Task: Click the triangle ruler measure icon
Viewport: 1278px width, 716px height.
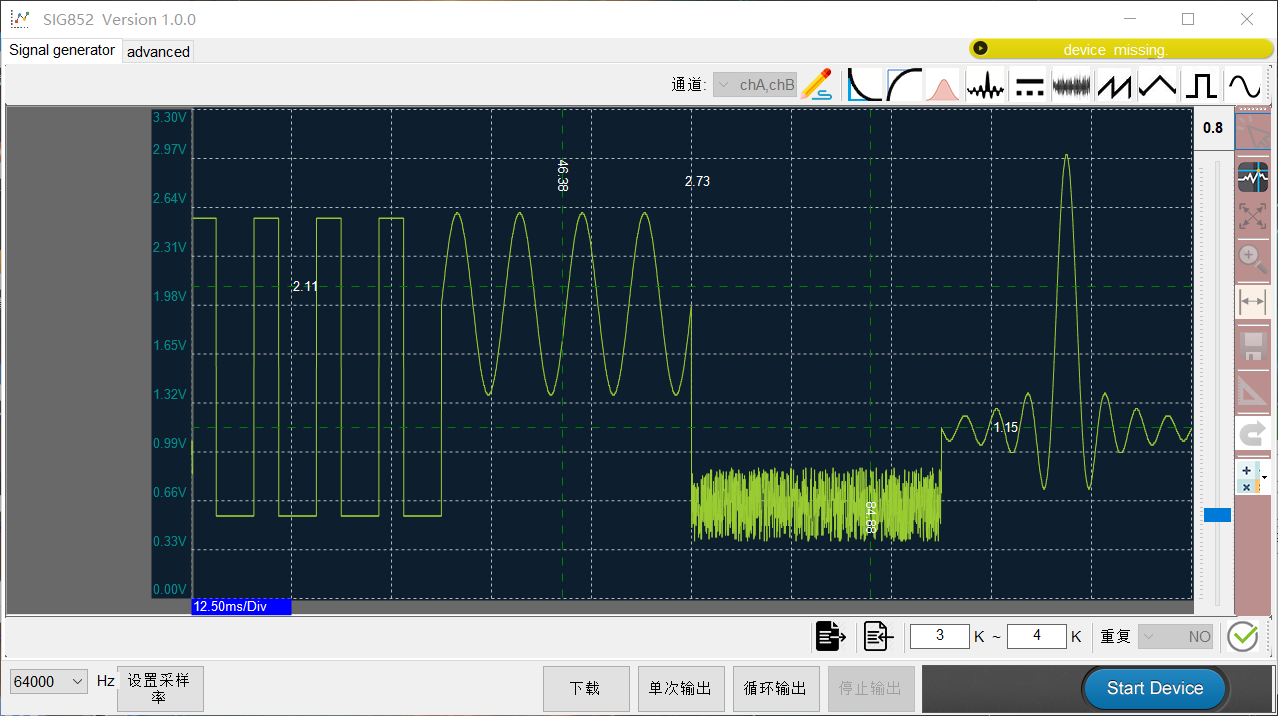Action: pyautogui.click(x=1253, y=391)
